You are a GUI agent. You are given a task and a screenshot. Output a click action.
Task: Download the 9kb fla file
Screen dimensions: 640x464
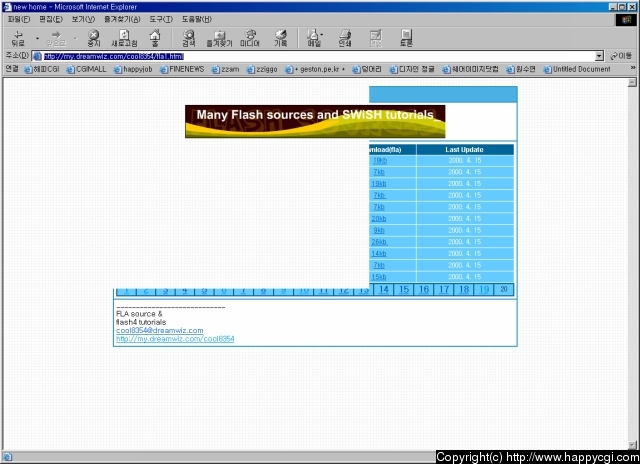pyautogui.click(x=379, y=231)
